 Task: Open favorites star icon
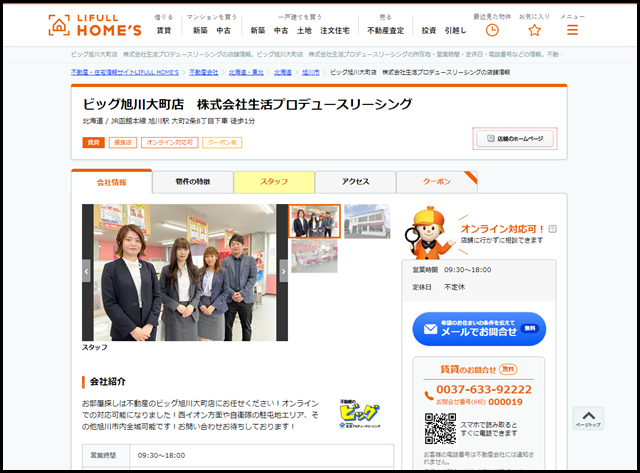534,30
